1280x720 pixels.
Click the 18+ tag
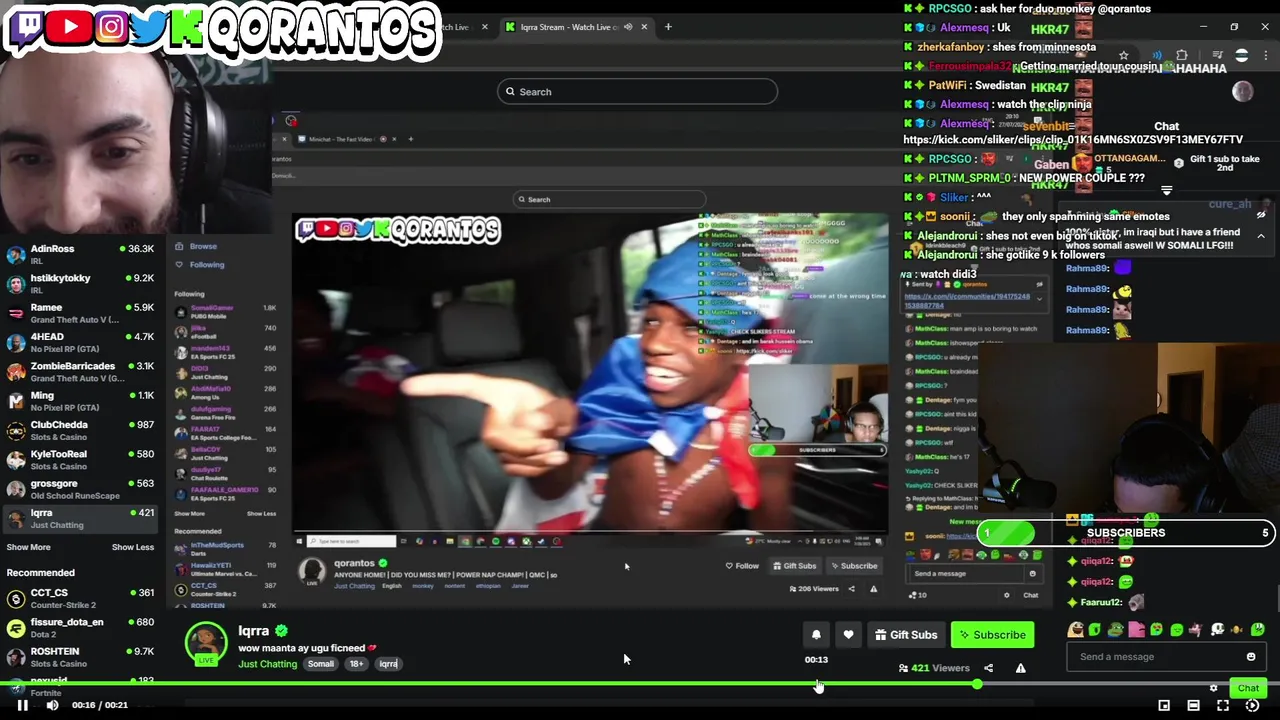[x=356, y=664]
